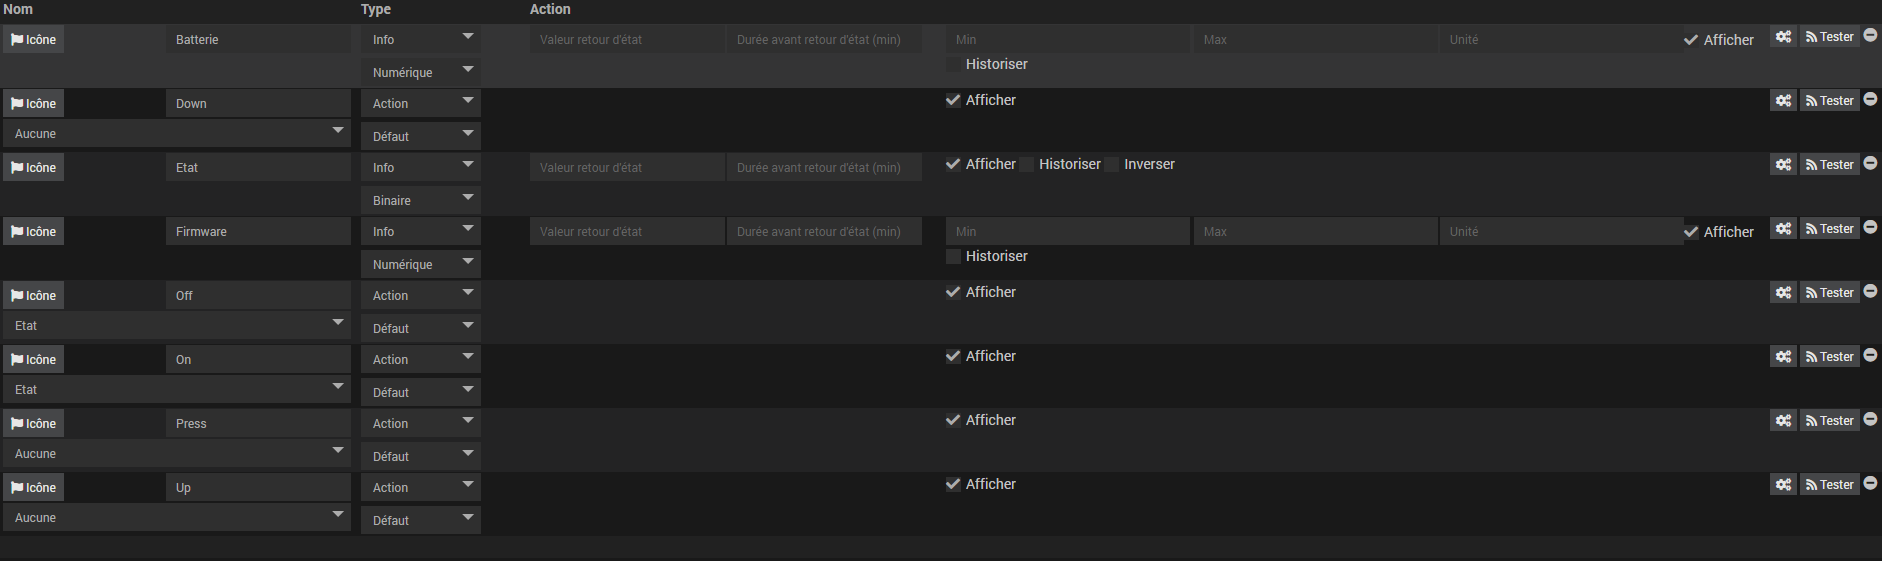This screenshot has width=1882, height=561.
Task: Open advanced settings gear for Batterie command
Action: pos(1783,37)
